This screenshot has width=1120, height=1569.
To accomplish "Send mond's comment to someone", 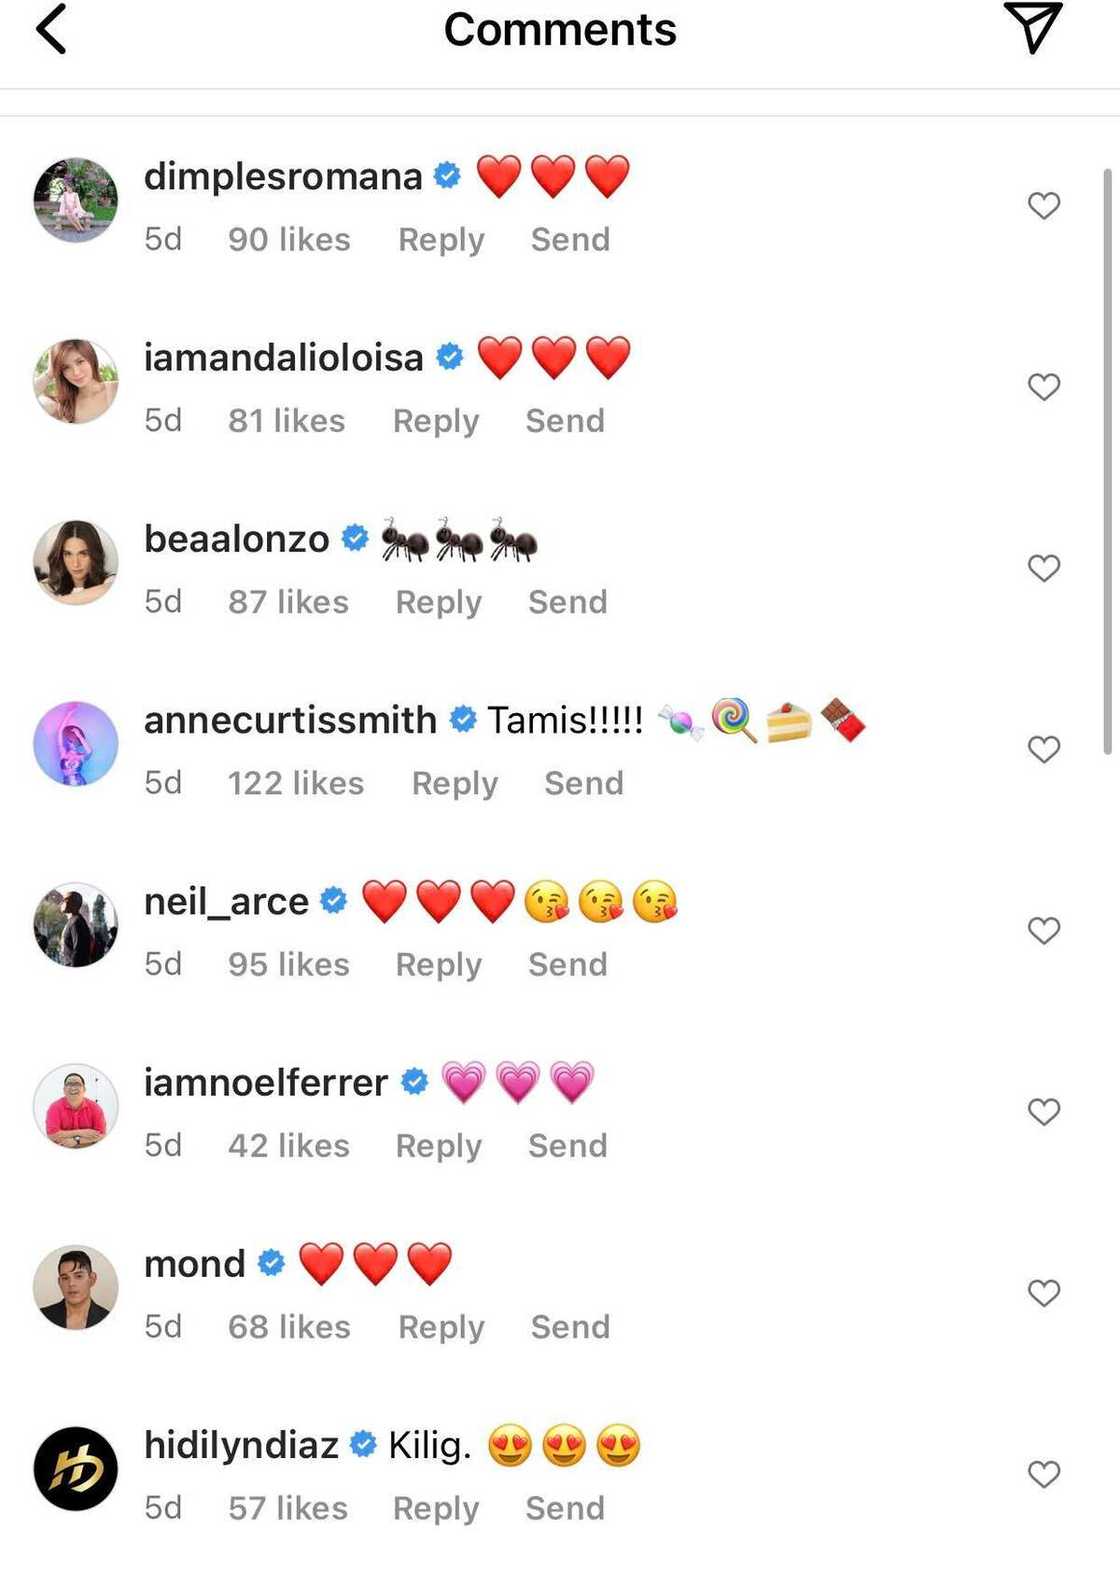I will point(570,1327).
